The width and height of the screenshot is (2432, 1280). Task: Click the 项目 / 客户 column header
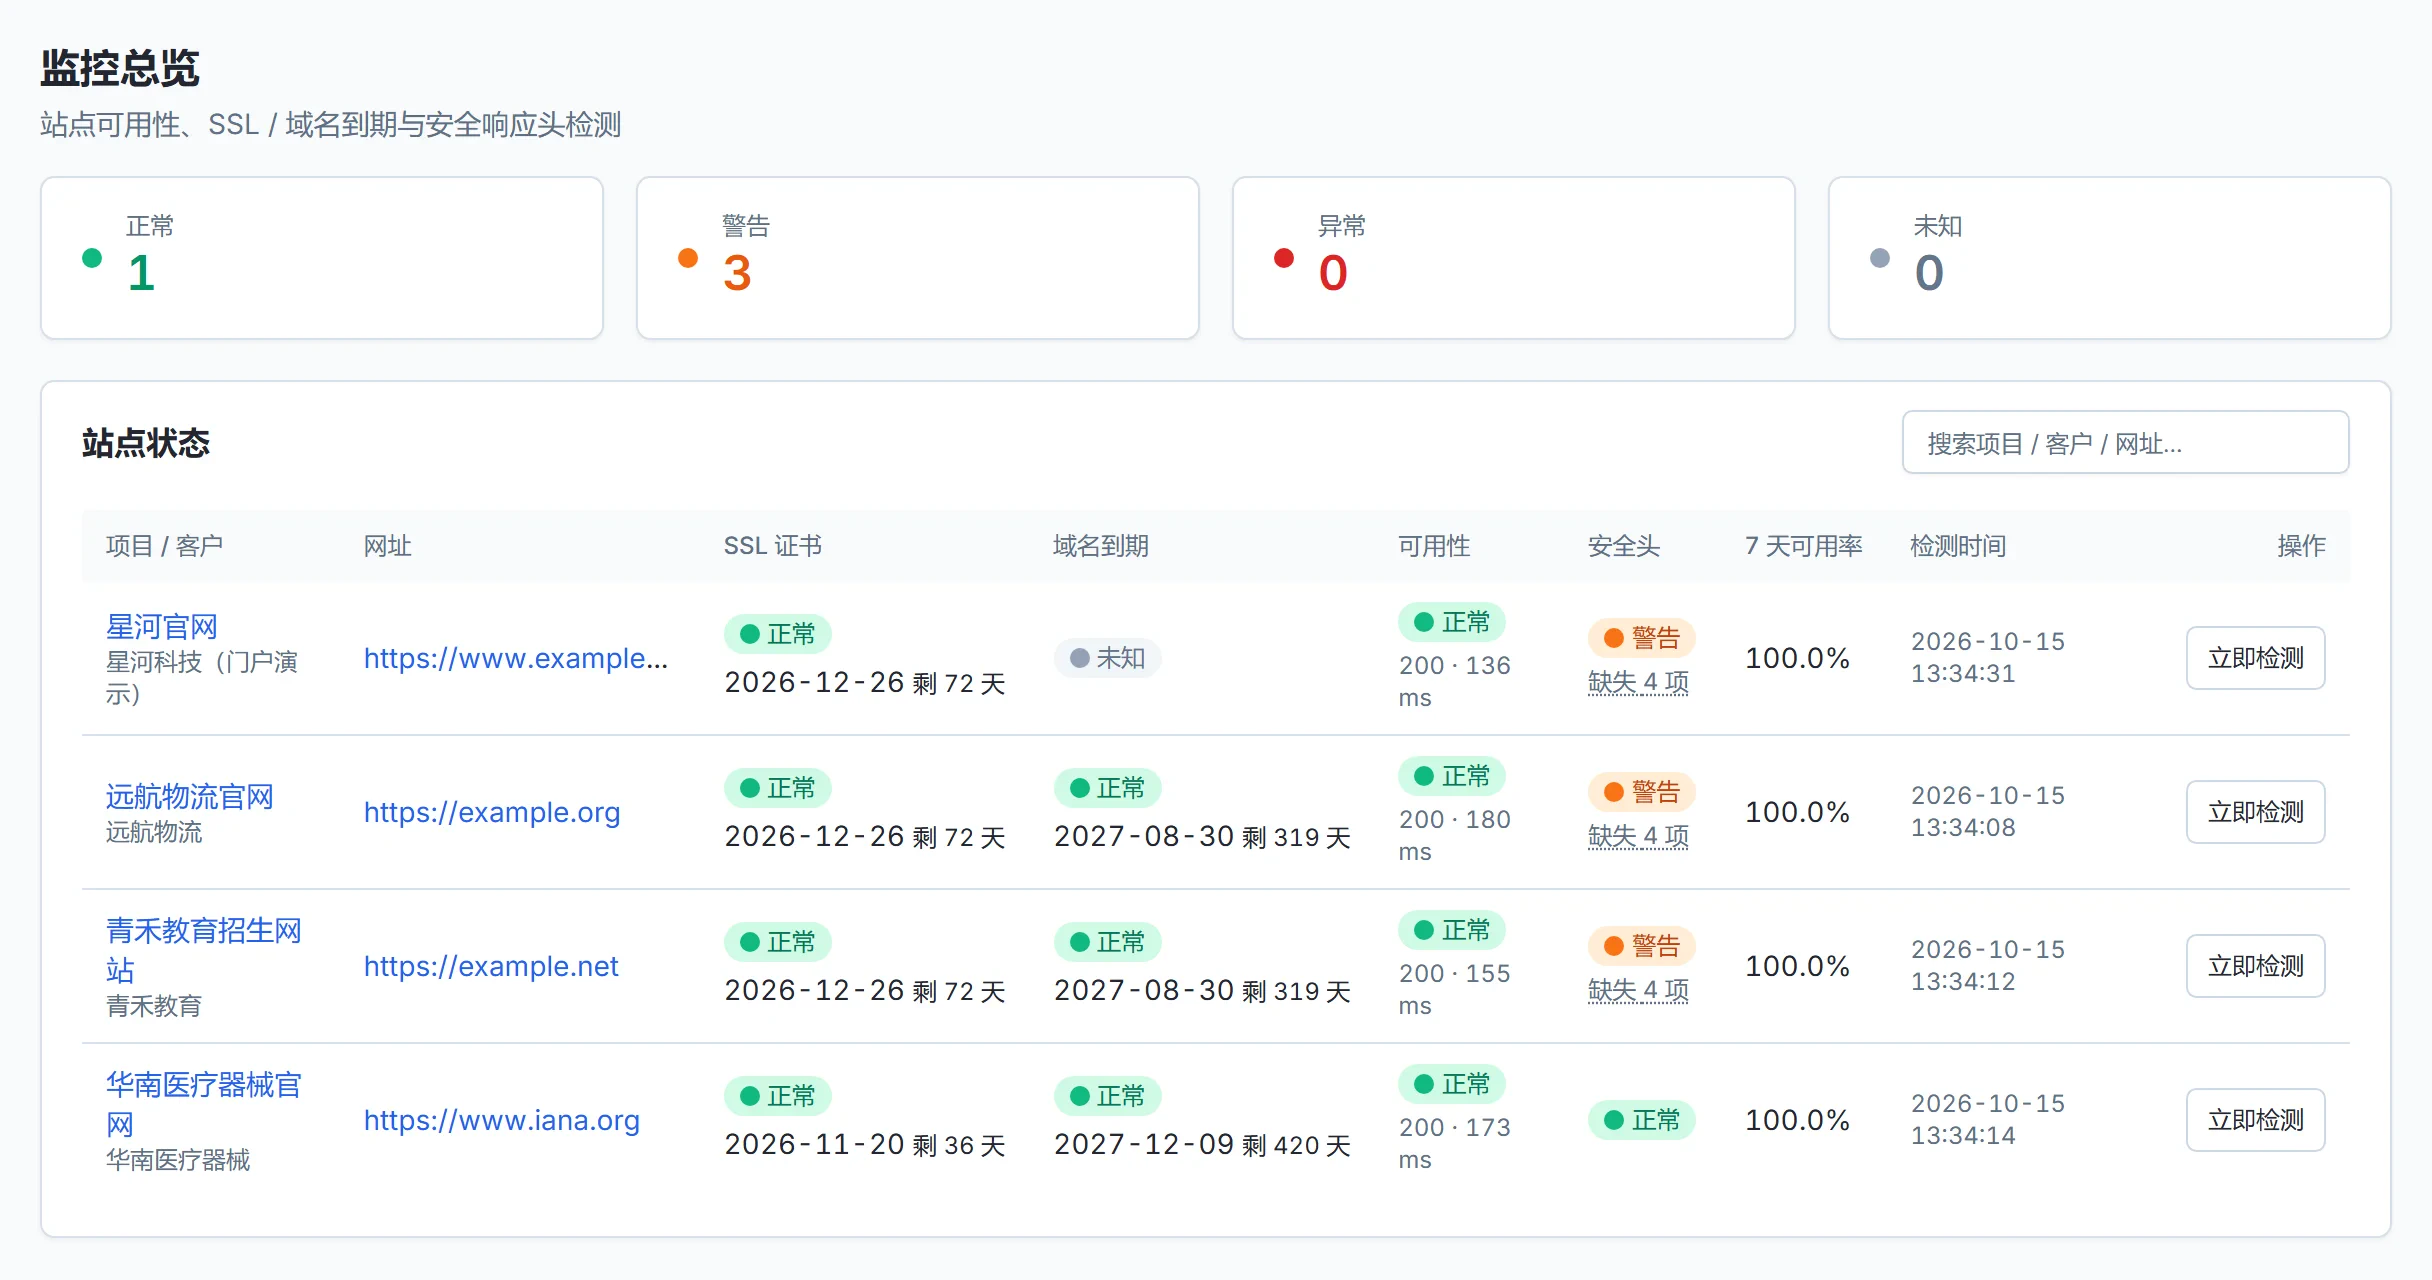pyautogui.click(x=165, y=546)
